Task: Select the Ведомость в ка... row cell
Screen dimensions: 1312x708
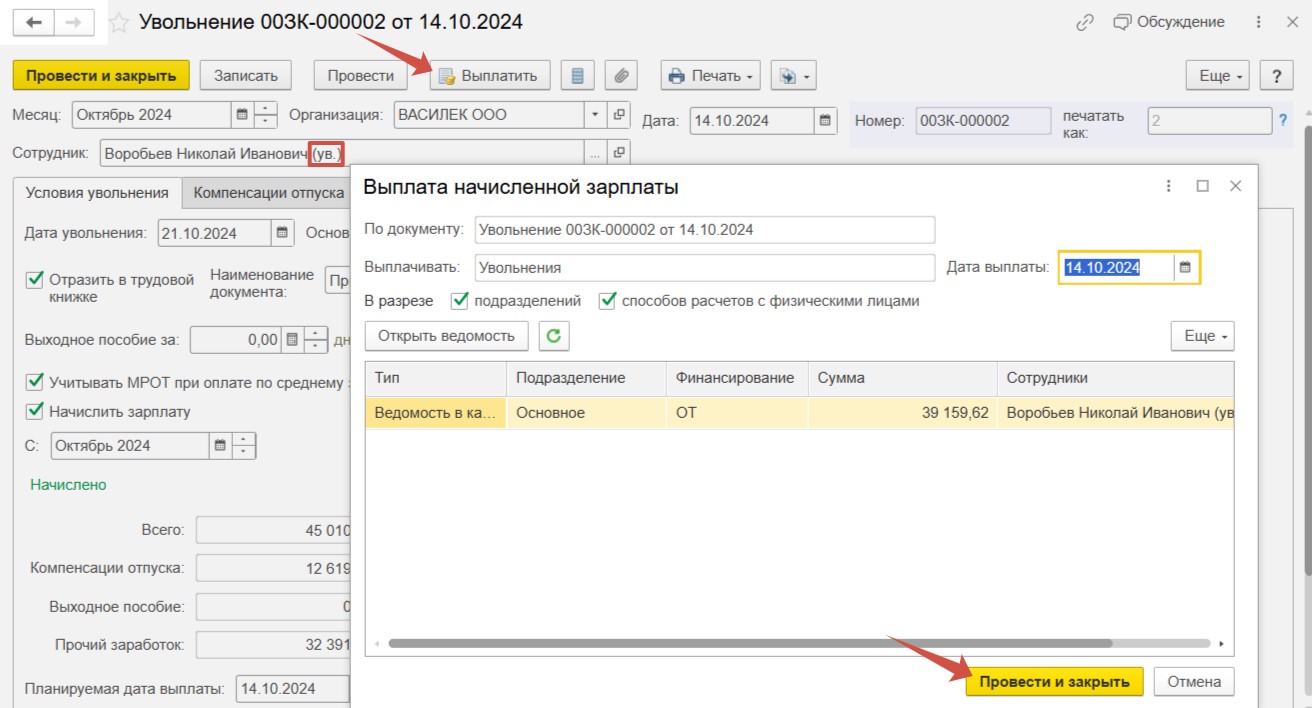Action: 436,412
